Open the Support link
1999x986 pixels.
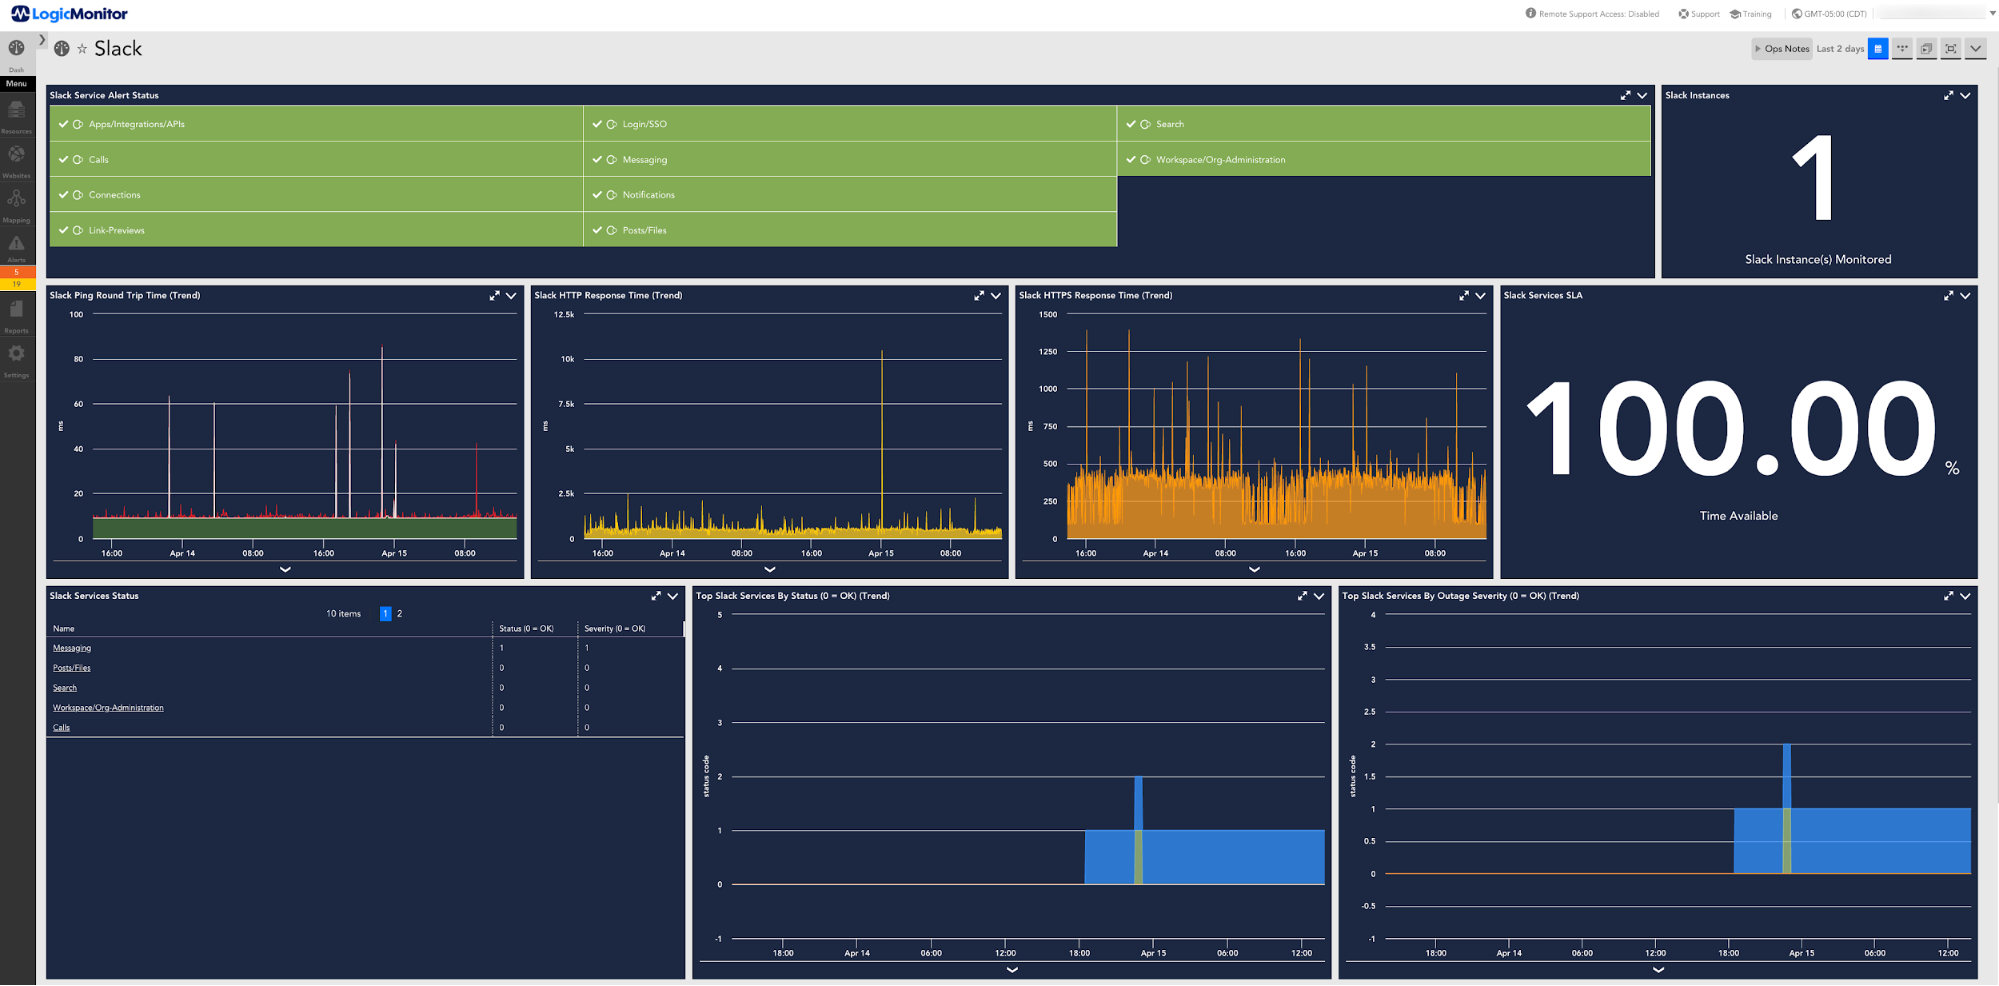[1699, 14]
